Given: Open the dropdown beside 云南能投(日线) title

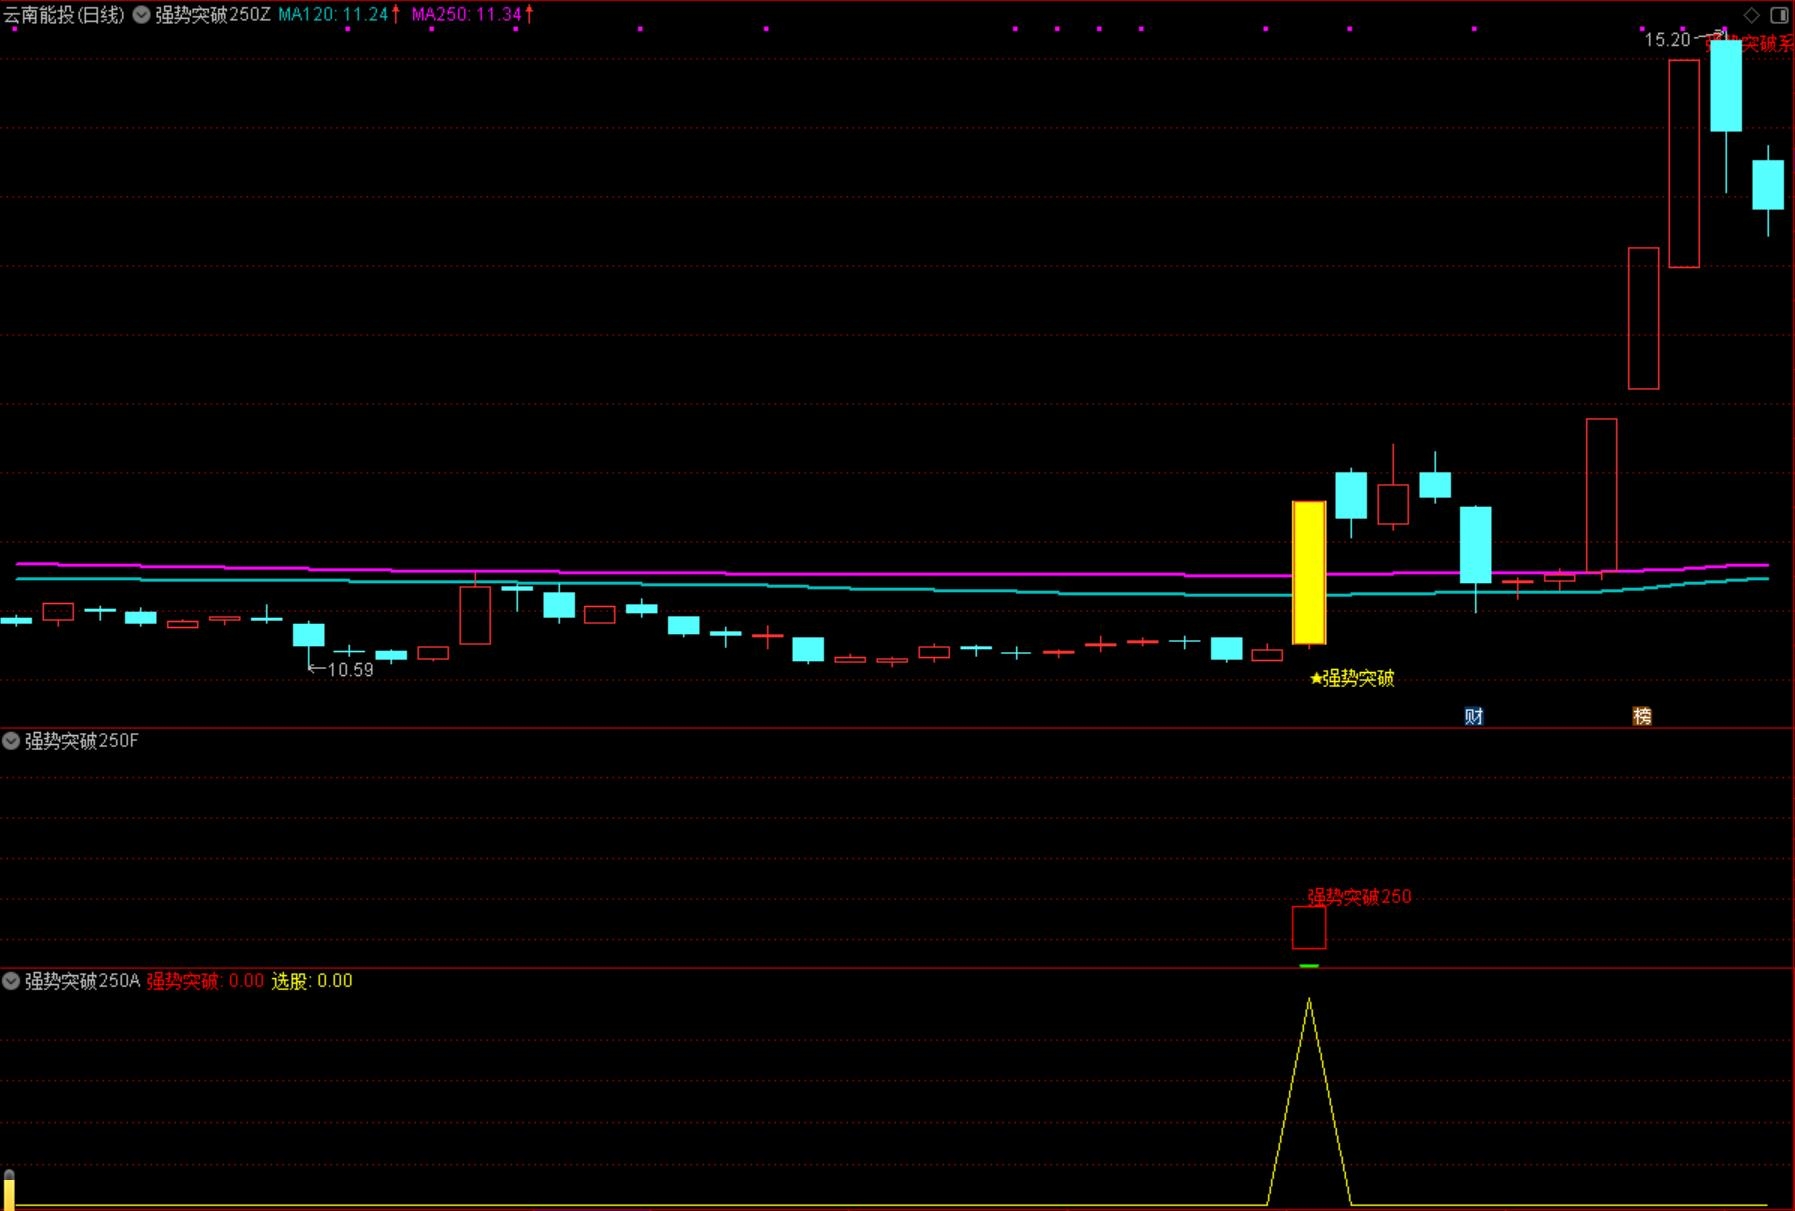Looking at the screenshot, I should coord(142,15).
